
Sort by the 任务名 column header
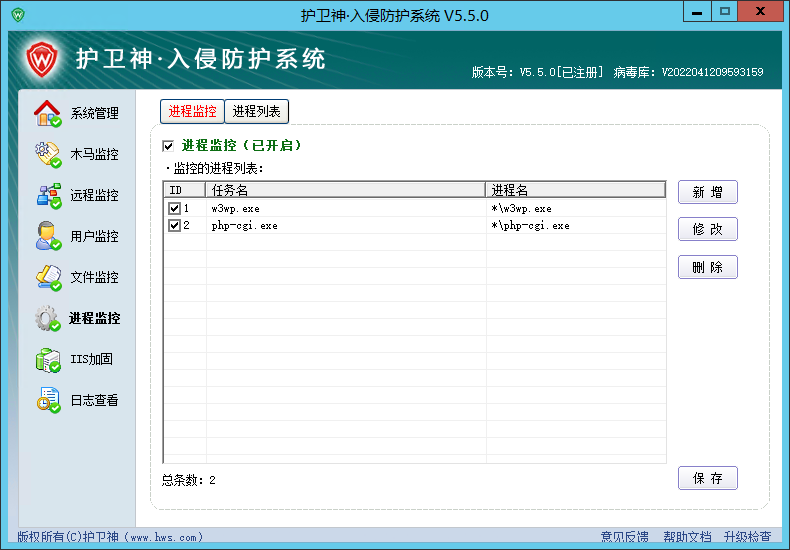(346, 190)
